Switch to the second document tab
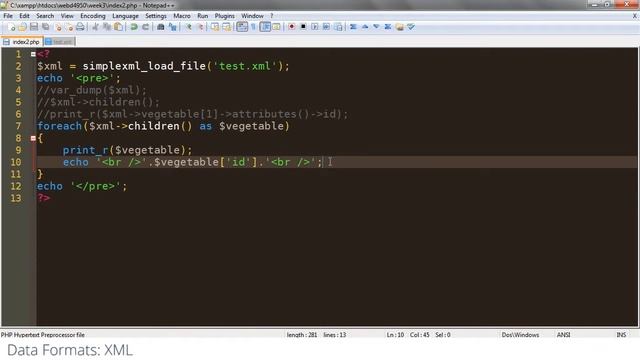 pos(59,42)
